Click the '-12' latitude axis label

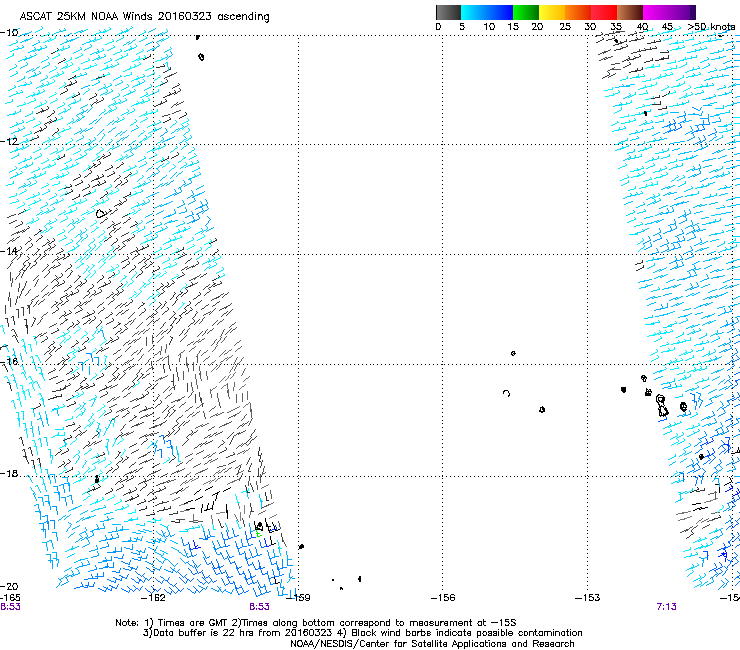[x=9, y=142]
